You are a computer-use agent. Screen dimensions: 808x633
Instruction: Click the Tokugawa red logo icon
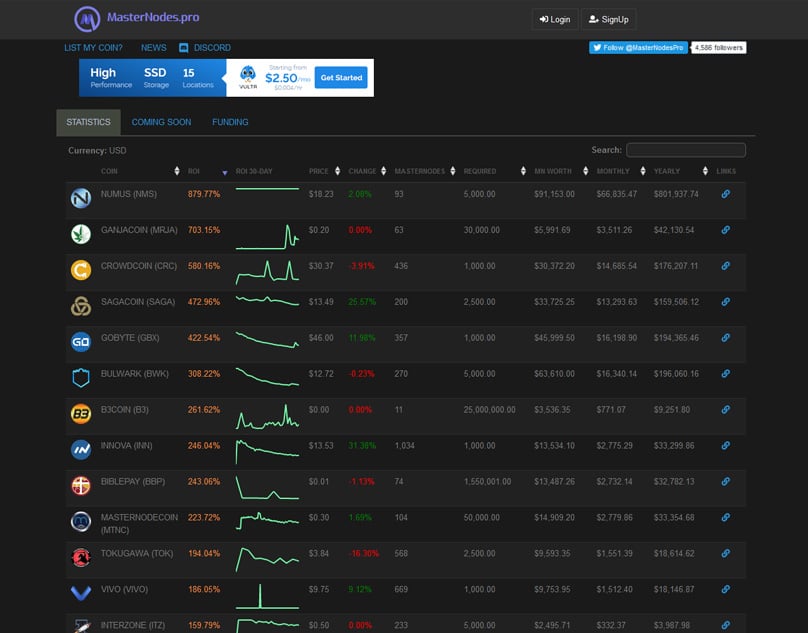[81, 558]
